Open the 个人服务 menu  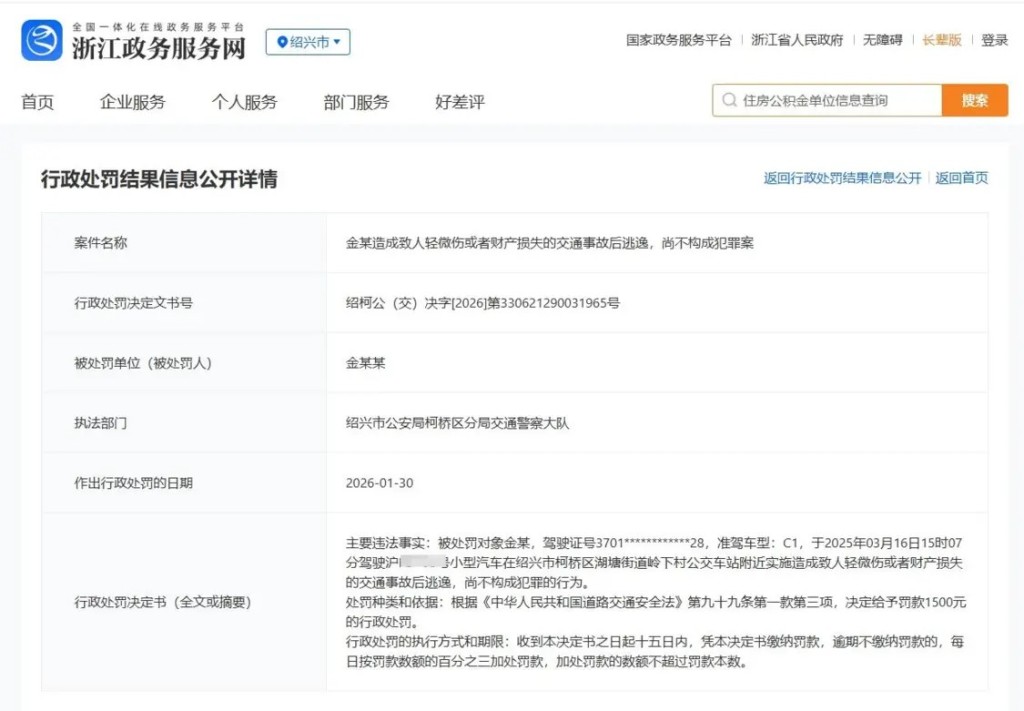tap(245, 101)
